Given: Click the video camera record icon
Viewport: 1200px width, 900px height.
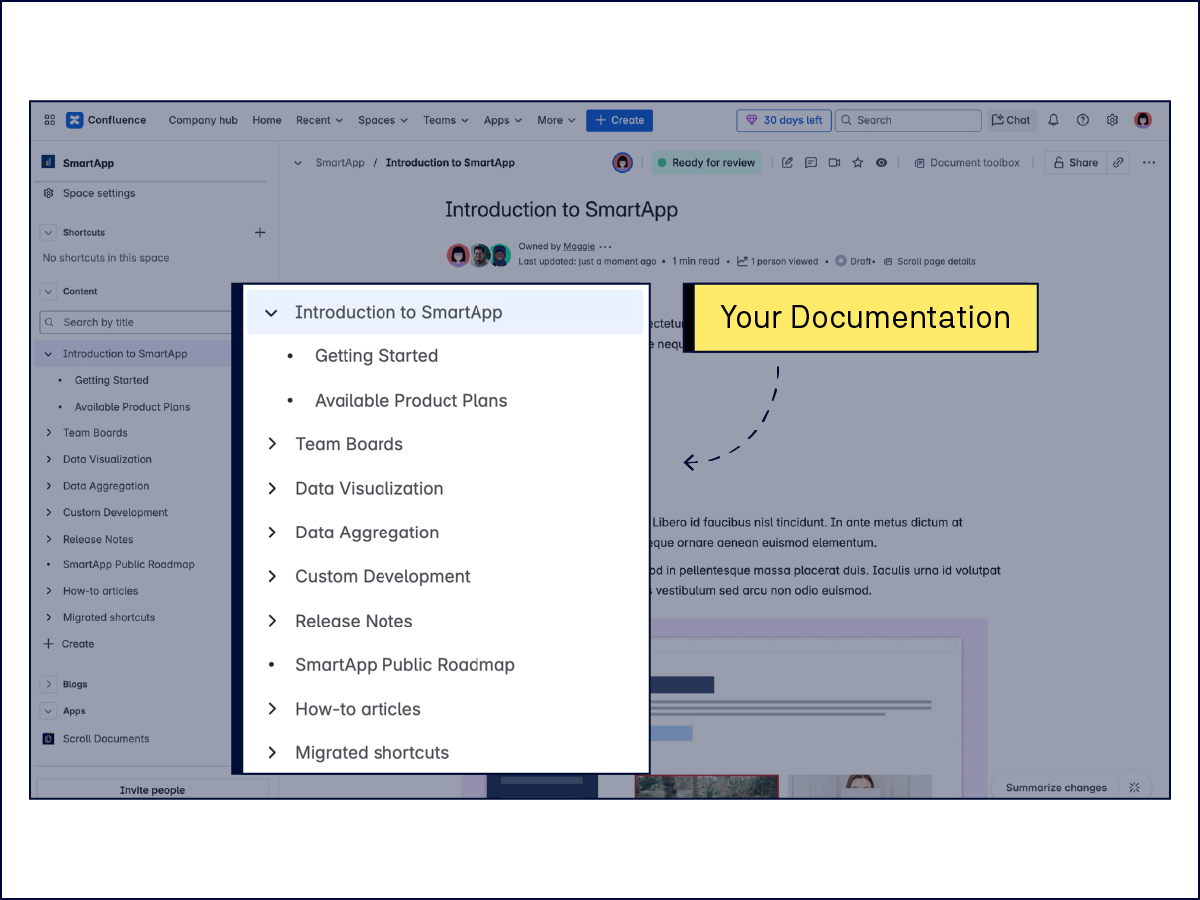Looking at the screenshot, I should coord(834,163).
